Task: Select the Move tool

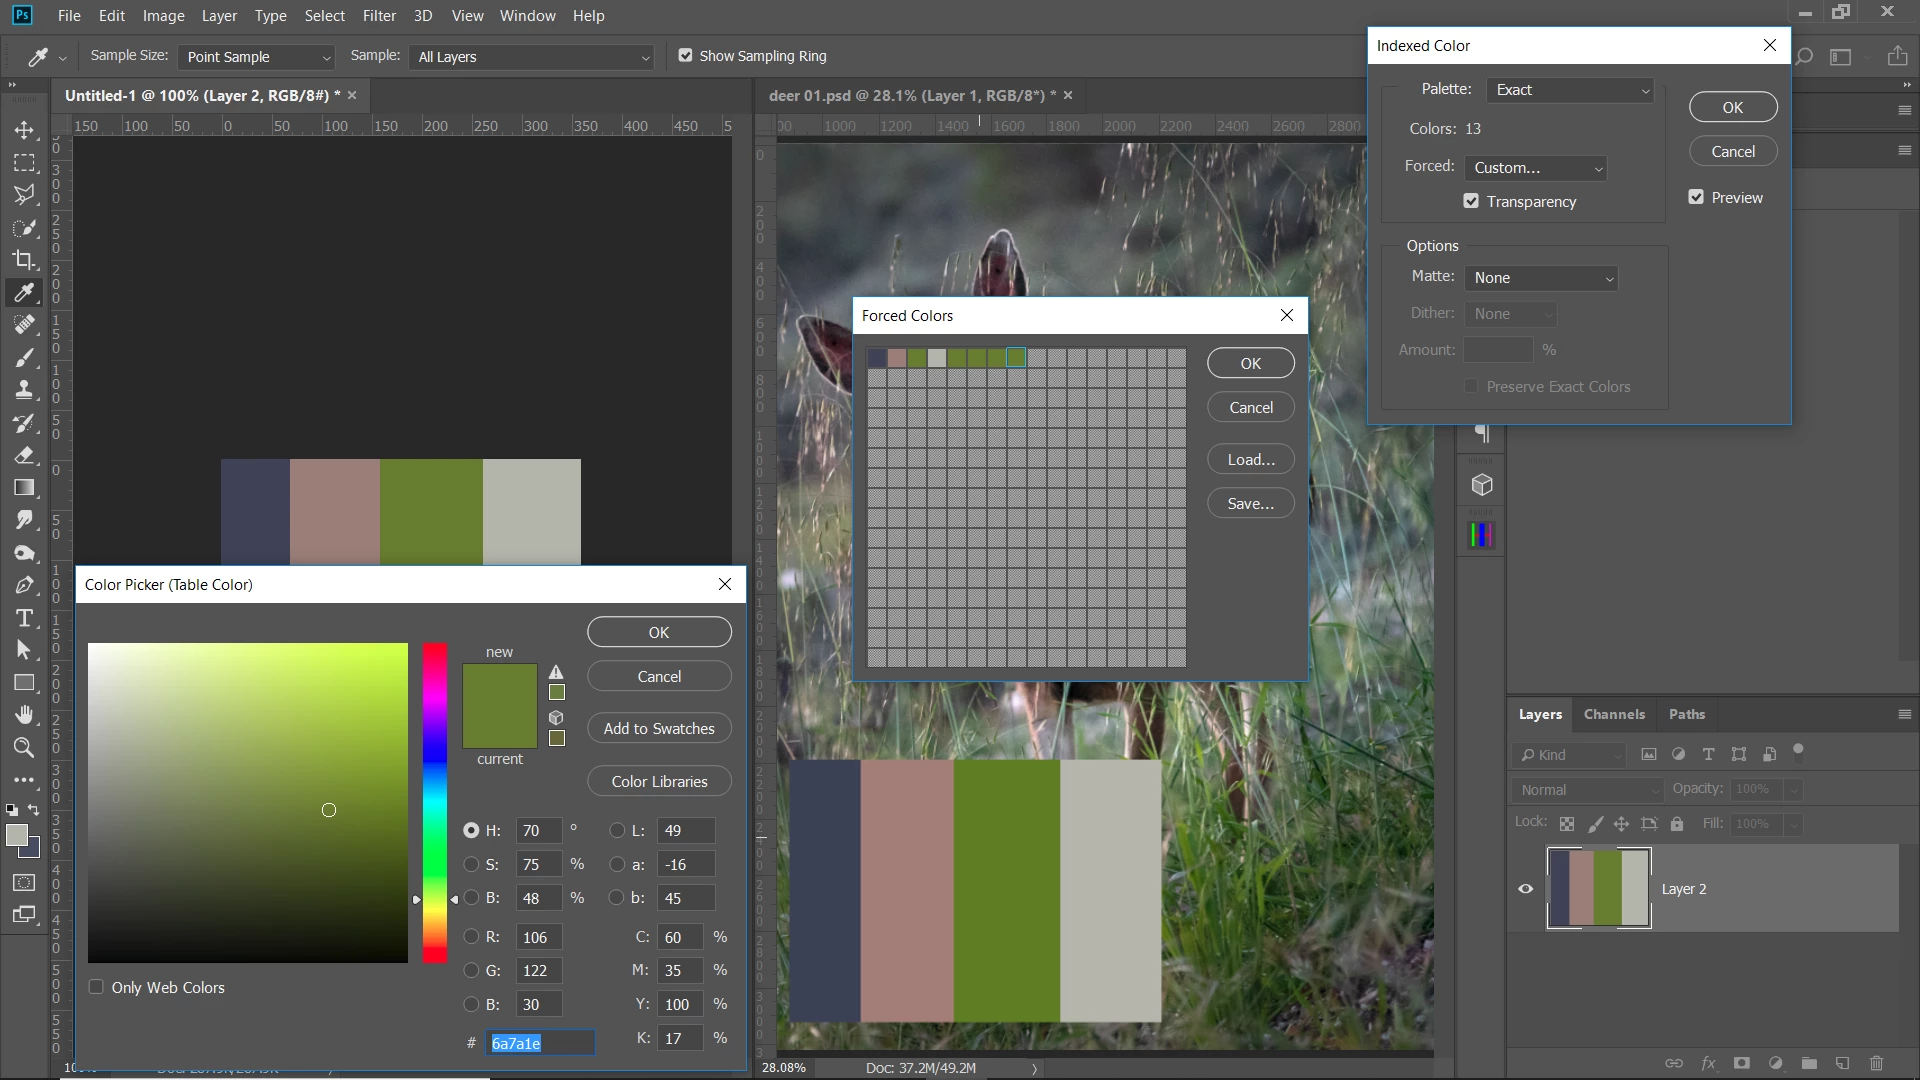Action: point(24,130)
